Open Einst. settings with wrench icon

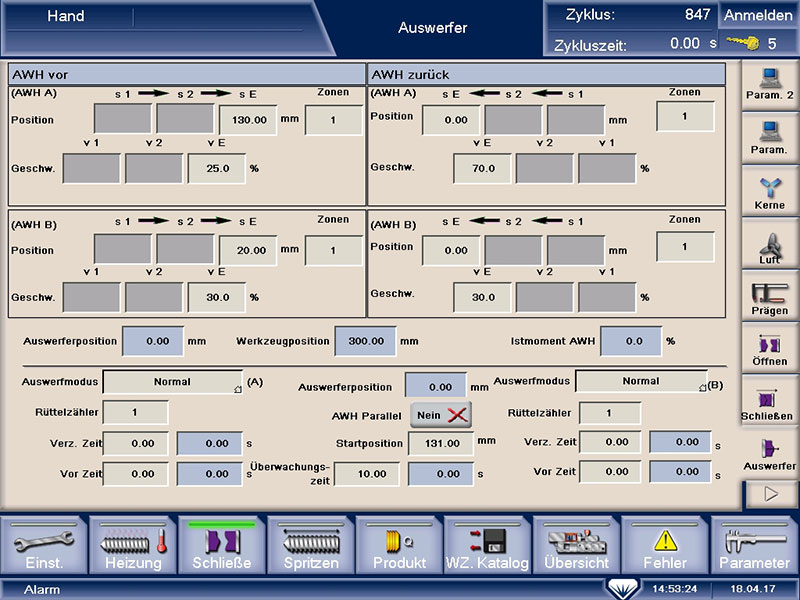(x=44, y=546)
